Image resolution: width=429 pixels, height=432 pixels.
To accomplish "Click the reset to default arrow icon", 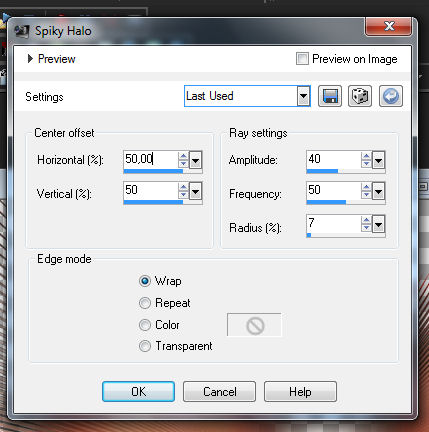I will [x=391, y=96].
